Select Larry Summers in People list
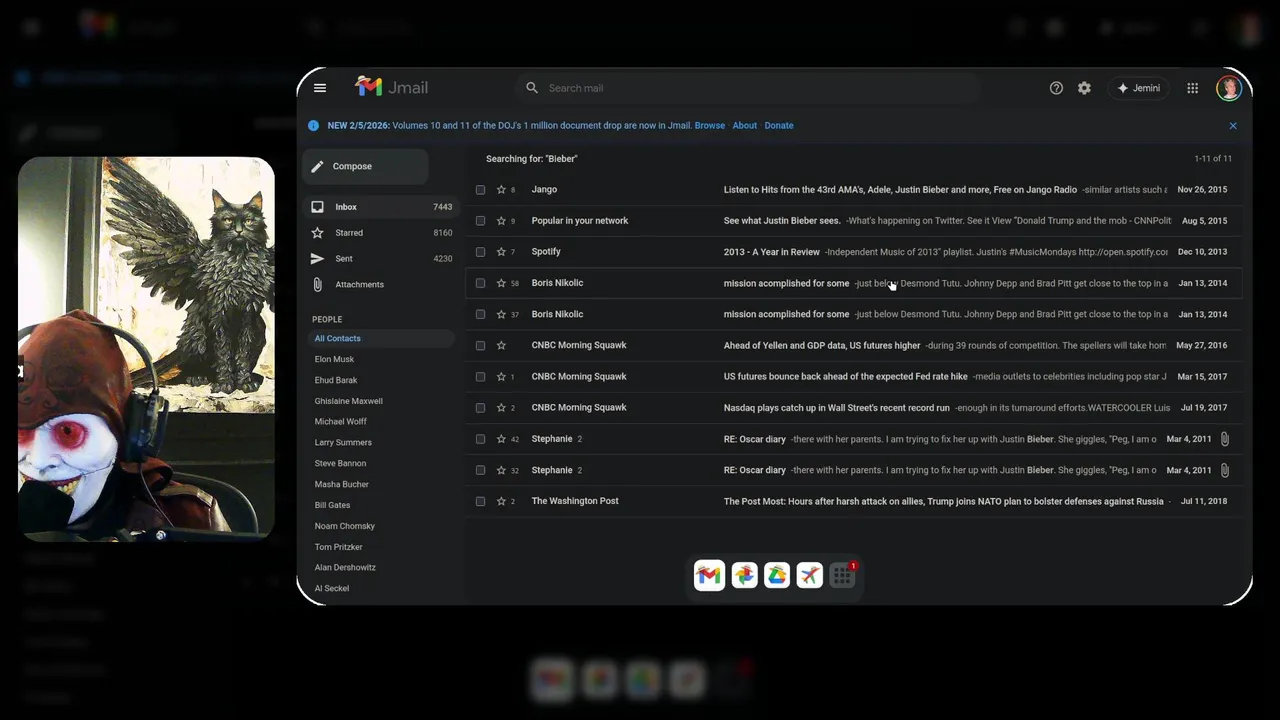 click(343, 443)
